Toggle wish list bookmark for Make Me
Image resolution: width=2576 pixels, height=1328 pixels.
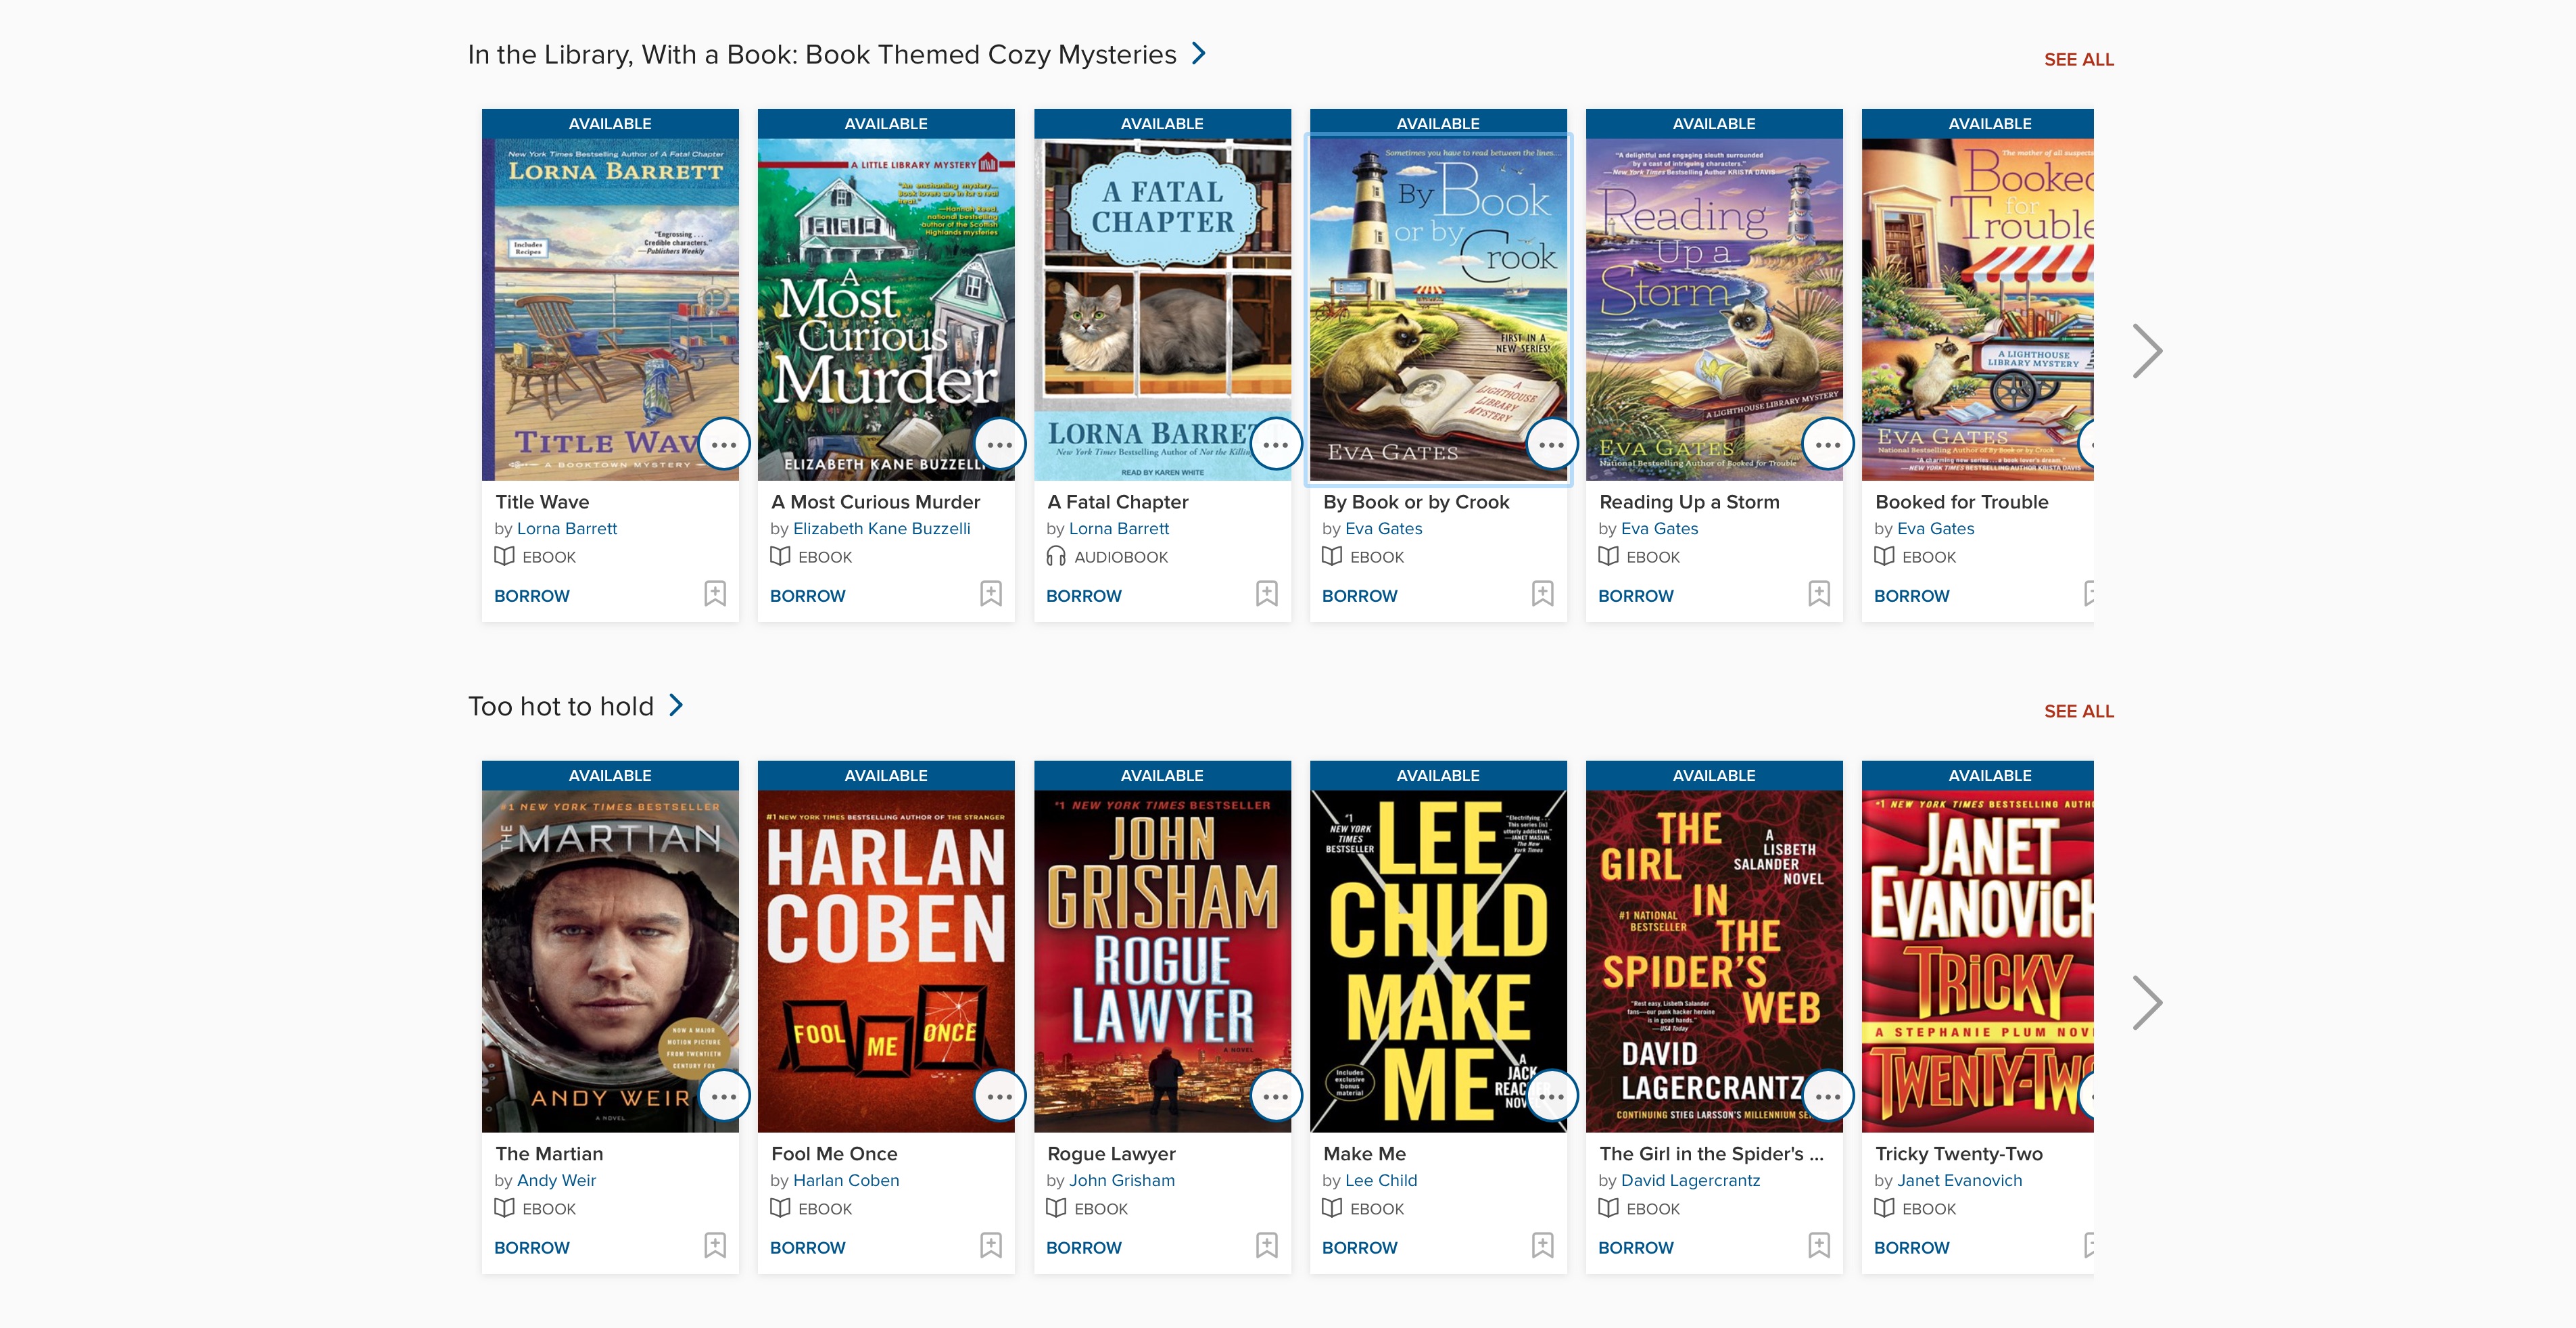1542,1245
